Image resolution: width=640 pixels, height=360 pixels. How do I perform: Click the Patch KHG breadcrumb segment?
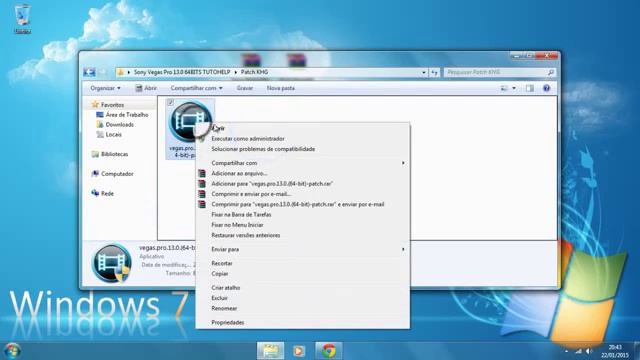254,72
